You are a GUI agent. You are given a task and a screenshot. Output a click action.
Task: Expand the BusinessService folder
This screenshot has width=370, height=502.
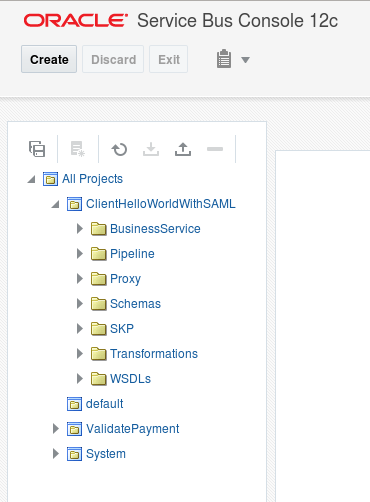point(80,229)
